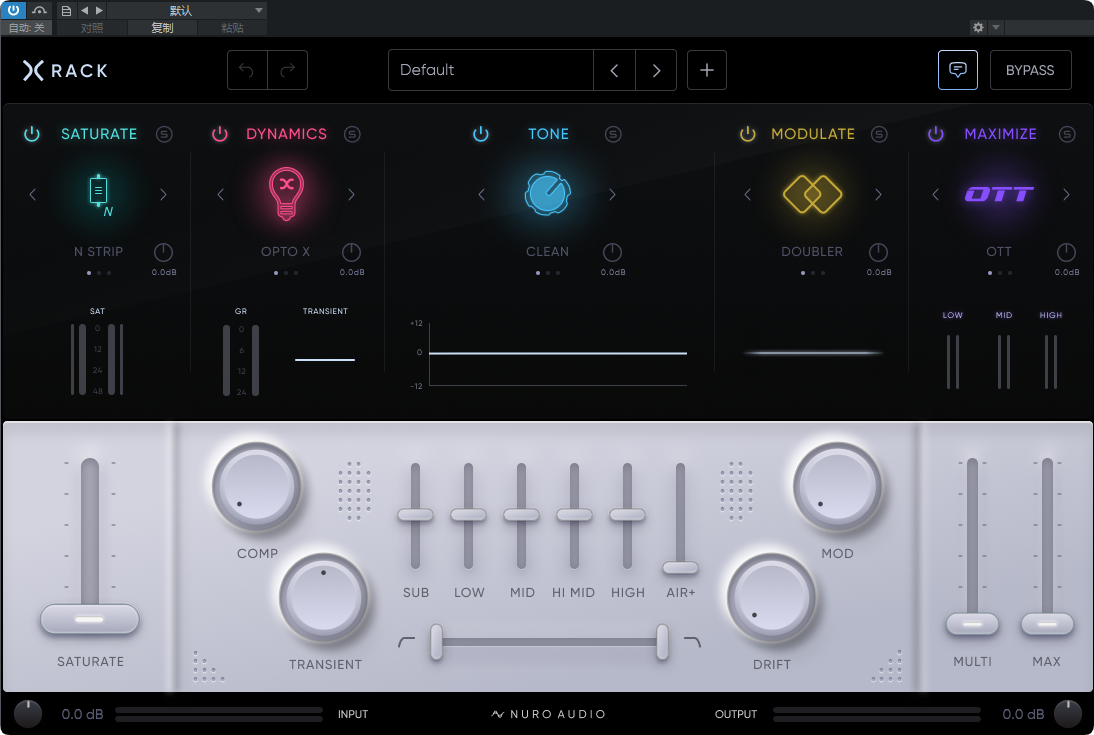The image size is (1094, 735).
Task: Toggle the DYNAMICS module power icon
Action: (220, 134)
